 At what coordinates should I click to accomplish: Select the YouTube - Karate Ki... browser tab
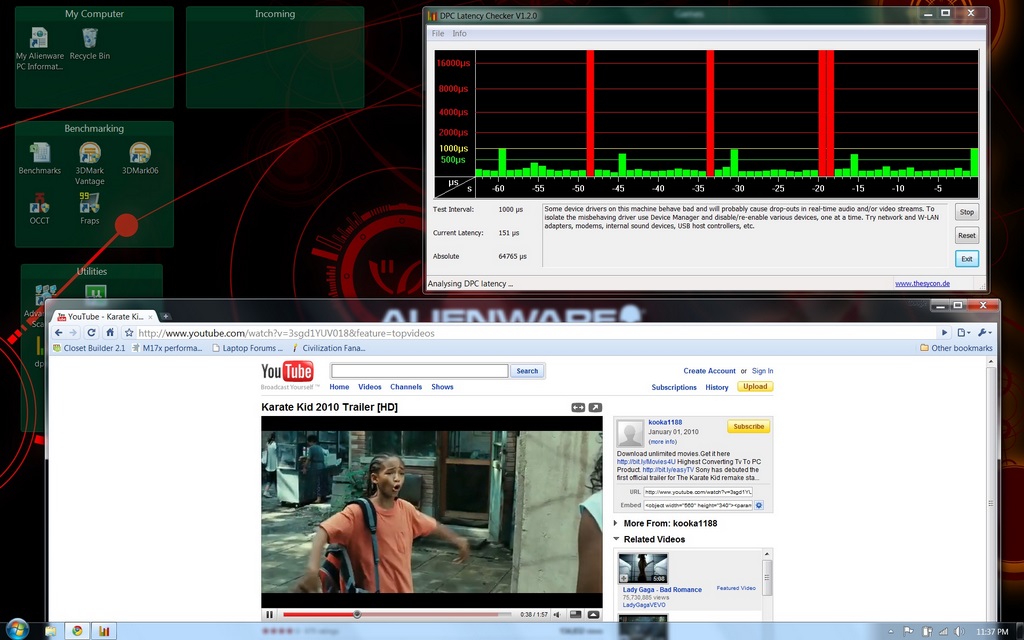[x=104, y=316]
